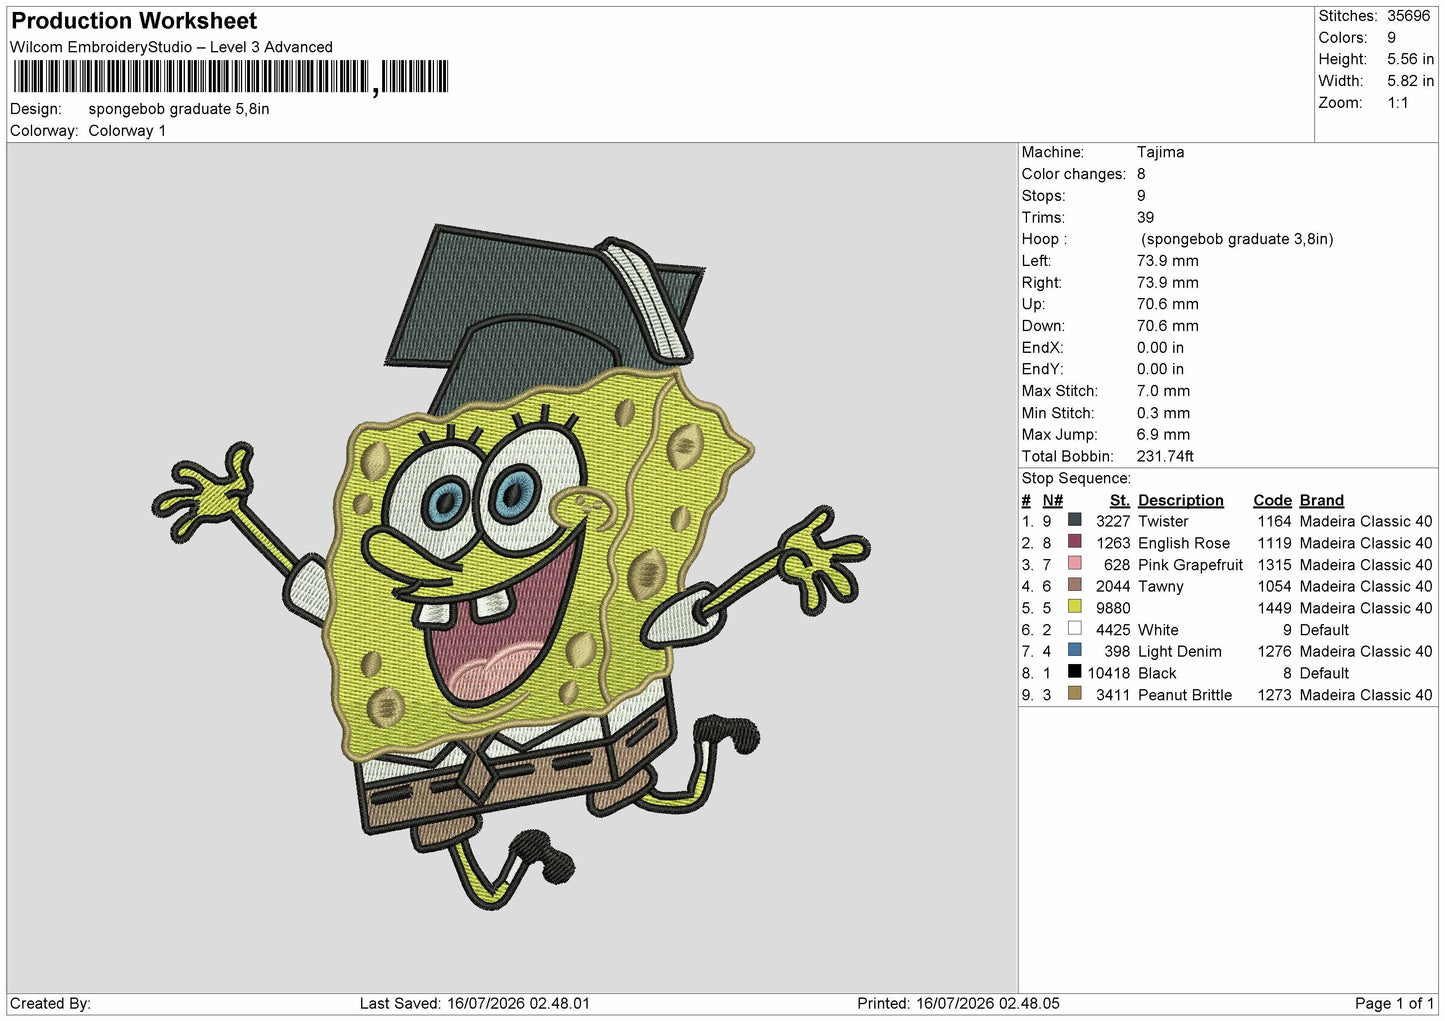Image resolution: width=1445 pixels, height=1021 pixels.
Task: Click the 'Peanut Brittle' description text
Action: coord(1185,695)
